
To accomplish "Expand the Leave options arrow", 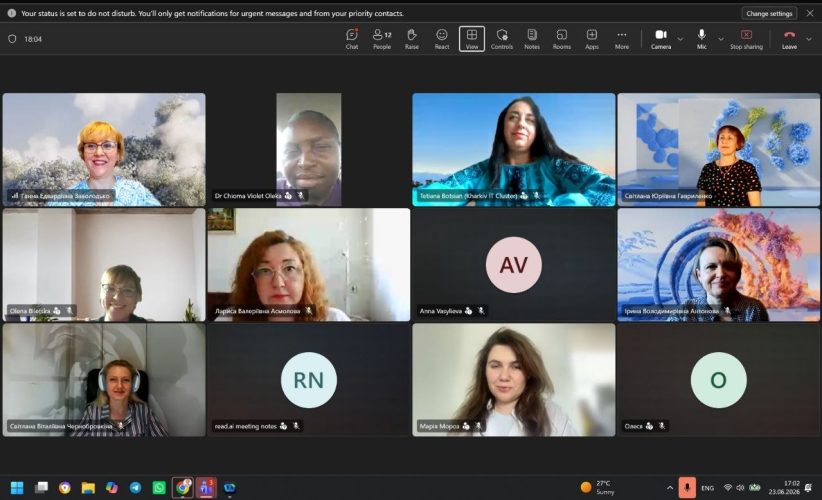I will coord(808,39).
